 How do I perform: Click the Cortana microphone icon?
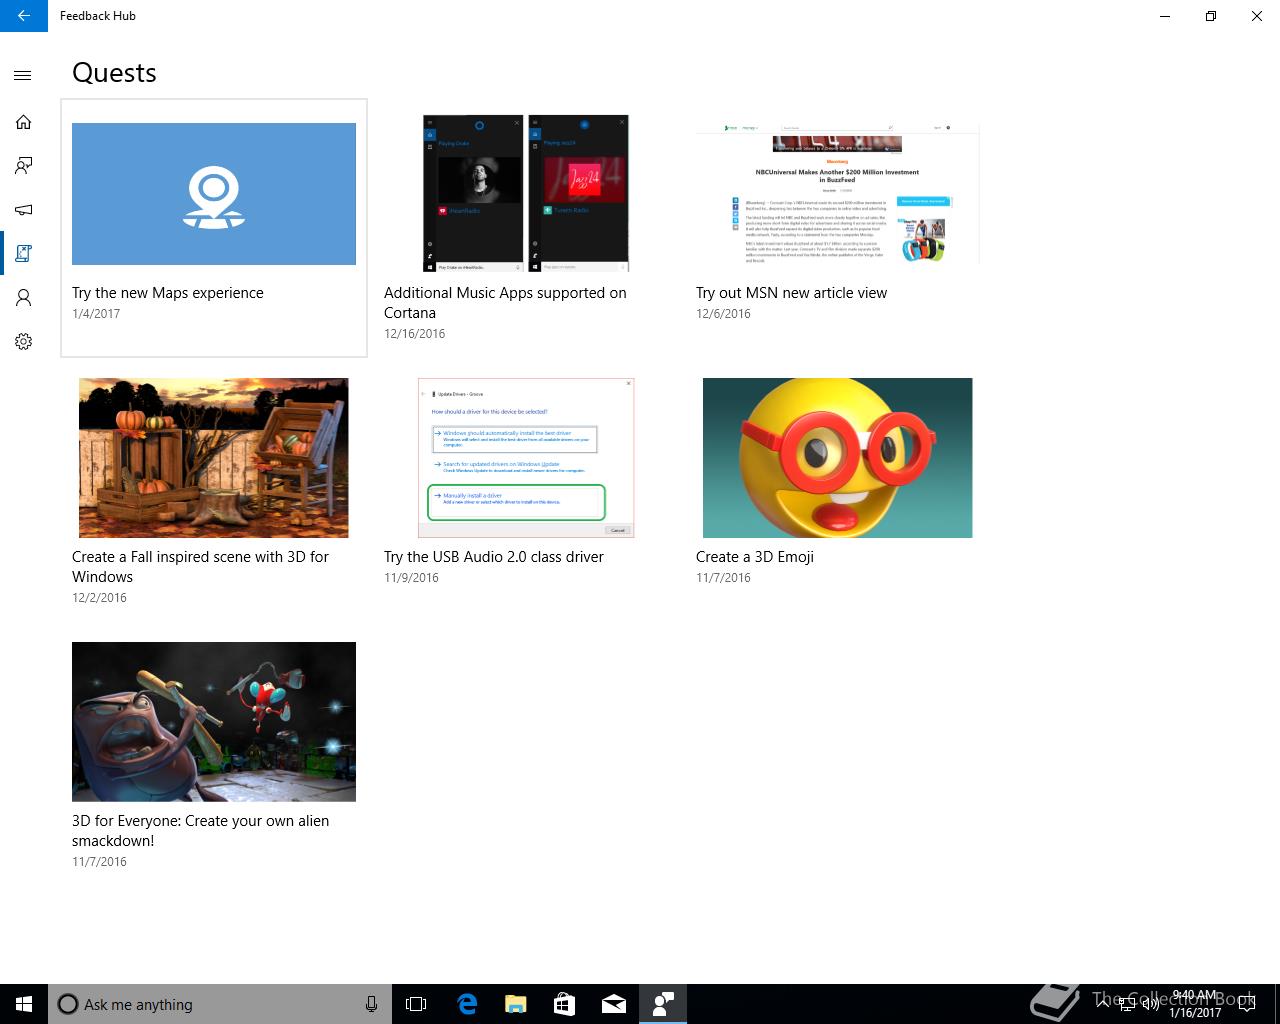(x=371, y=1004)
